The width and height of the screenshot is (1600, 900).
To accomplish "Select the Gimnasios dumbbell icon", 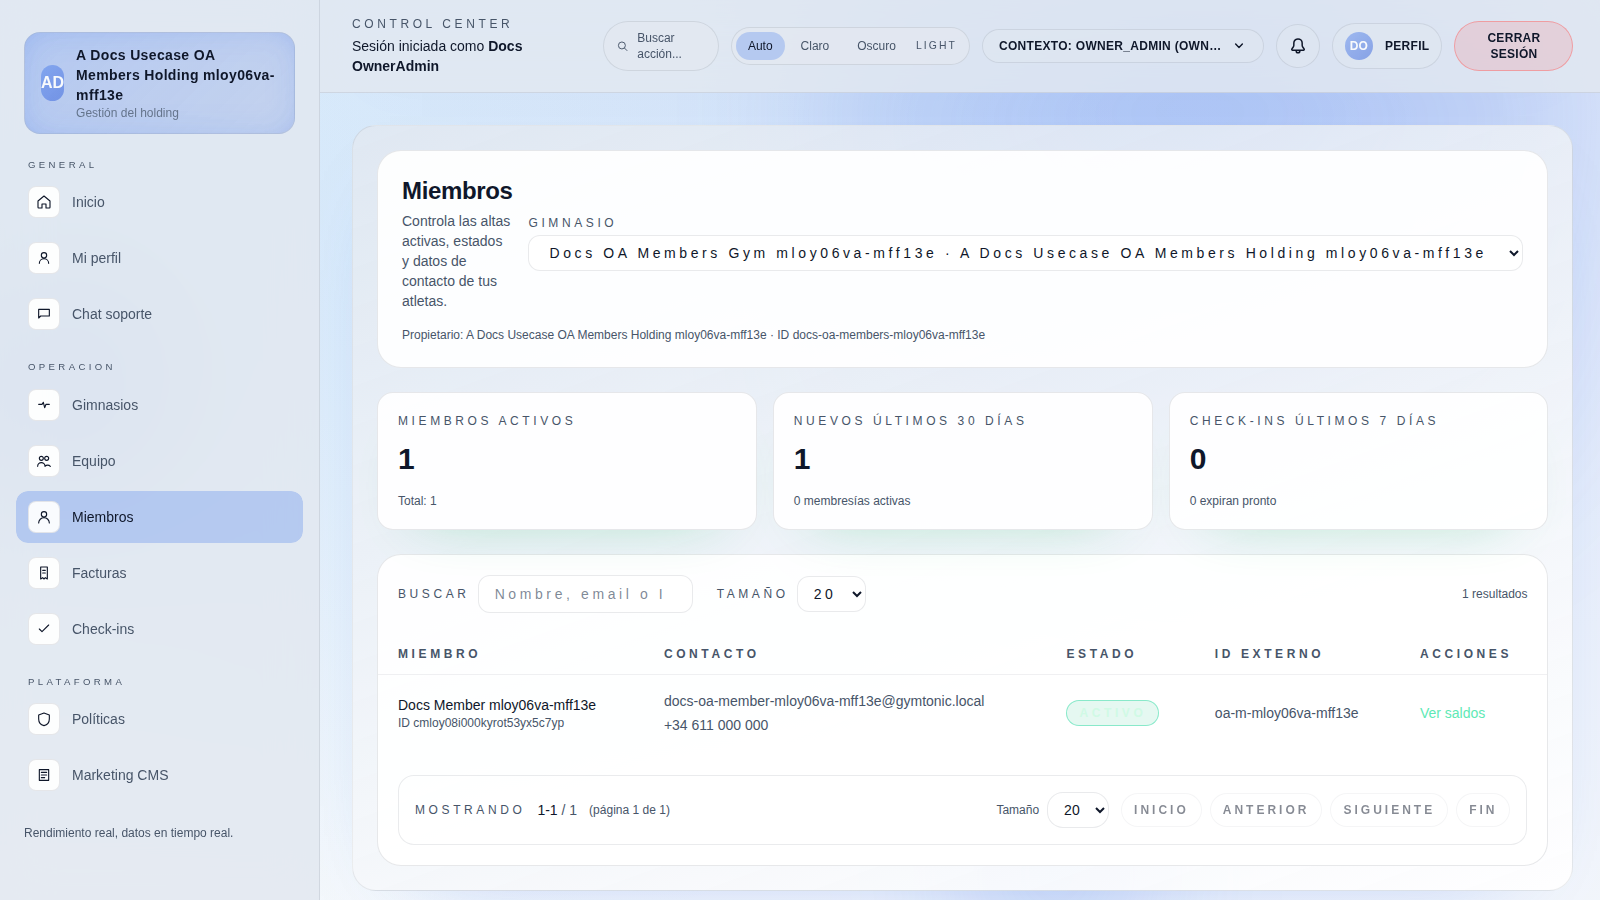I will tap(44, 405).
